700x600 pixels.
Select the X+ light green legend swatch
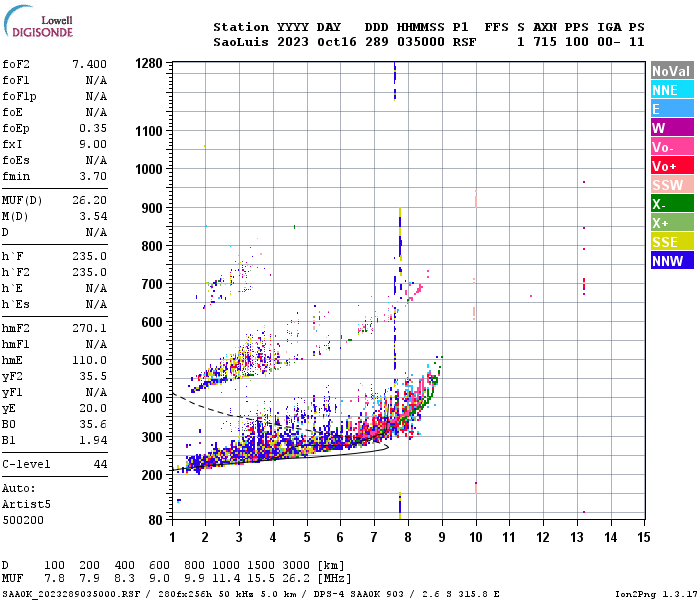(x=672, y=223)
